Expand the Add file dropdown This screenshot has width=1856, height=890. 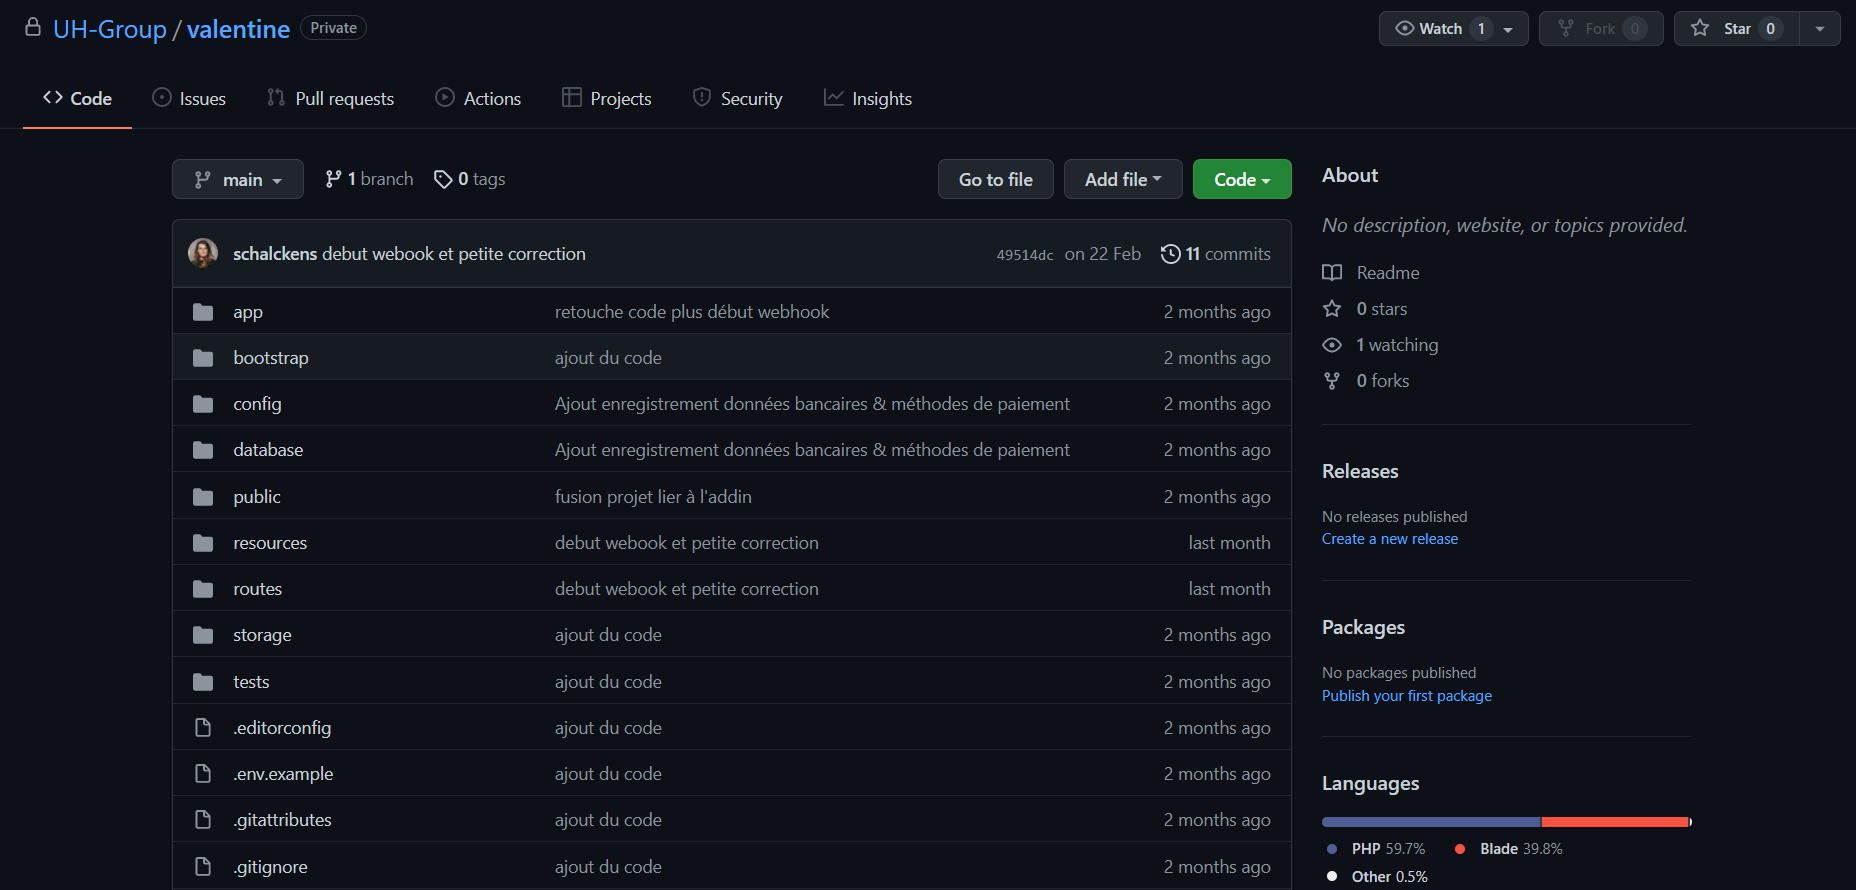(1123, 179)
